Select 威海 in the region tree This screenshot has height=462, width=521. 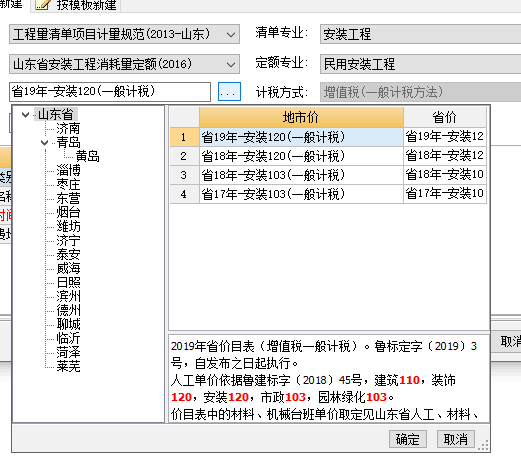coord(68,268)
